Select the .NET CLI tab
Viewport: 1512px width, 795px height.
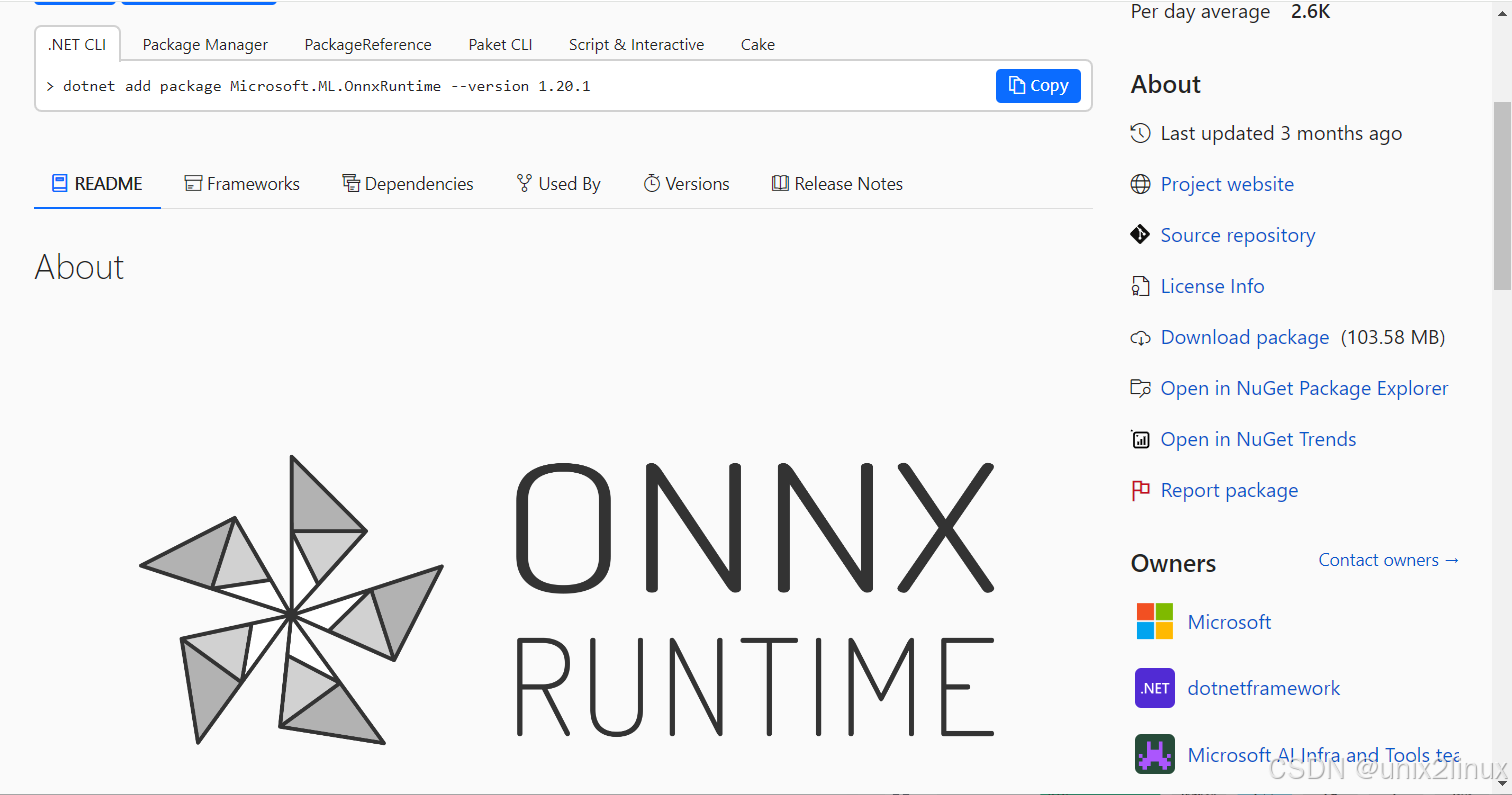(77, 44)
